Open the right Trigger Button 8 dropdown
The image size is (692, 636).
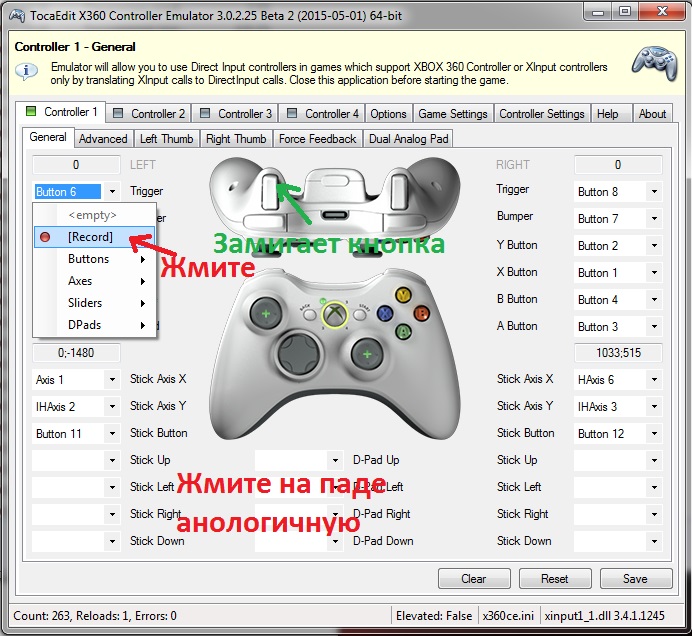tap(654, 192)
